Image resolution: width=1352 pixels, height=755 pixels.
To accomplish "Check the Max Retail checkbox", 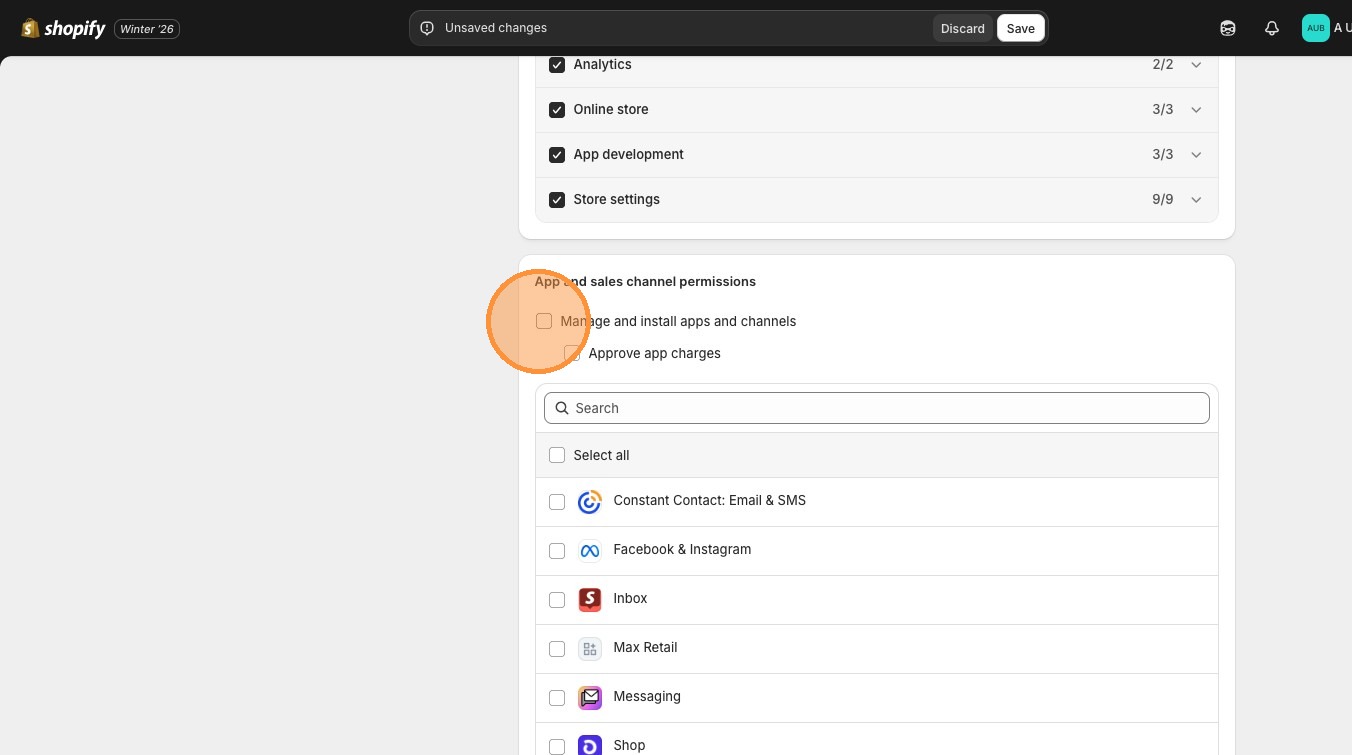I will tap(557, 649).
